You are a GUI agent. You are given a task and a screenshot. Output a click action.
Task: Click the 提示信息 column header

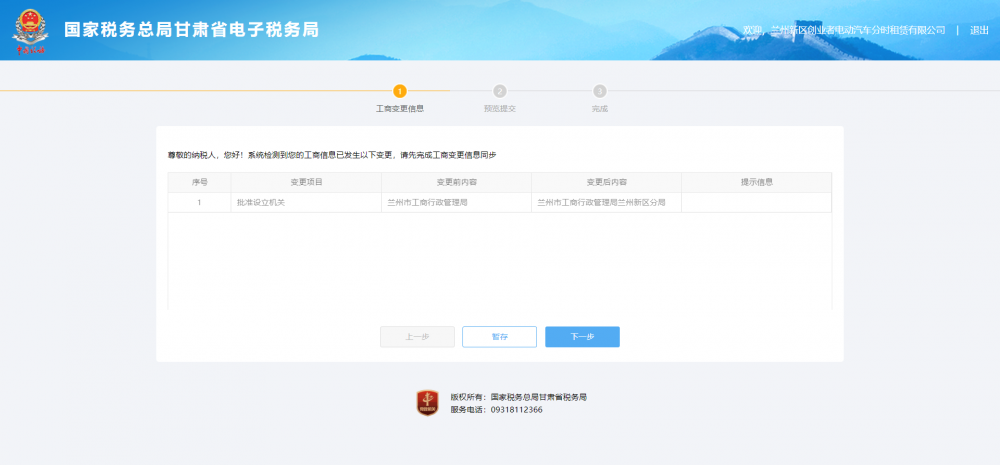click(x=756, y=182)
